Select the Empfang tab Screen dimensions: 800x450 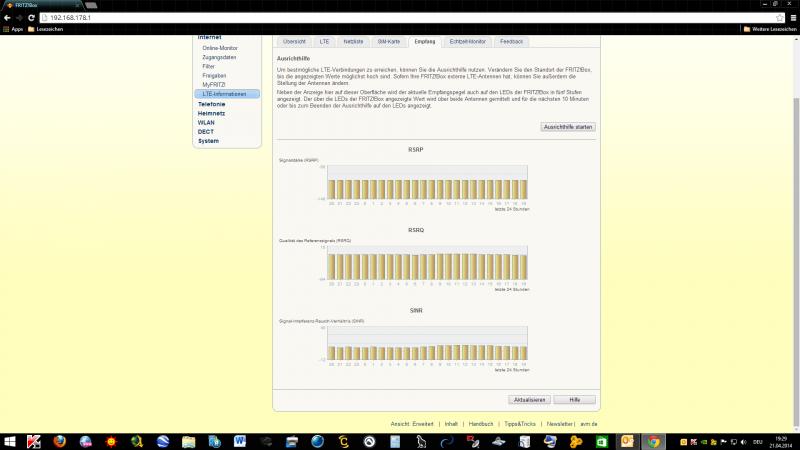tap(424, 42)
